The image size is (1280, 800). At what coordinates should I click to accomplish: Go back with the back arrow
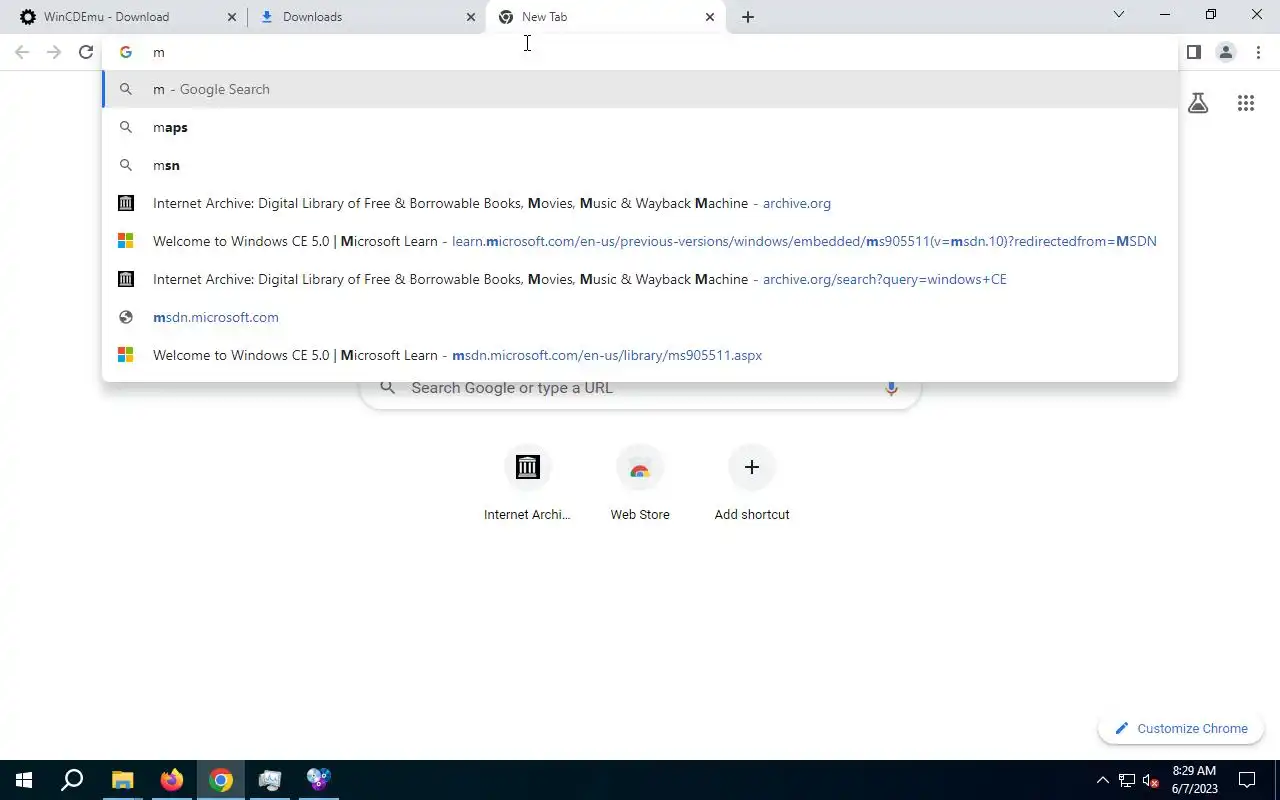(x=22, y=52)
